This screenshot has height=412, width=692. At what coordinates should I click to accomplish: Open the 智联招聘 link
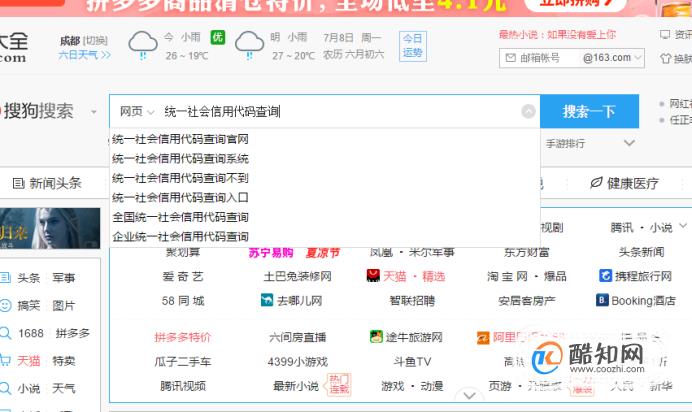[x=412, y=301]
